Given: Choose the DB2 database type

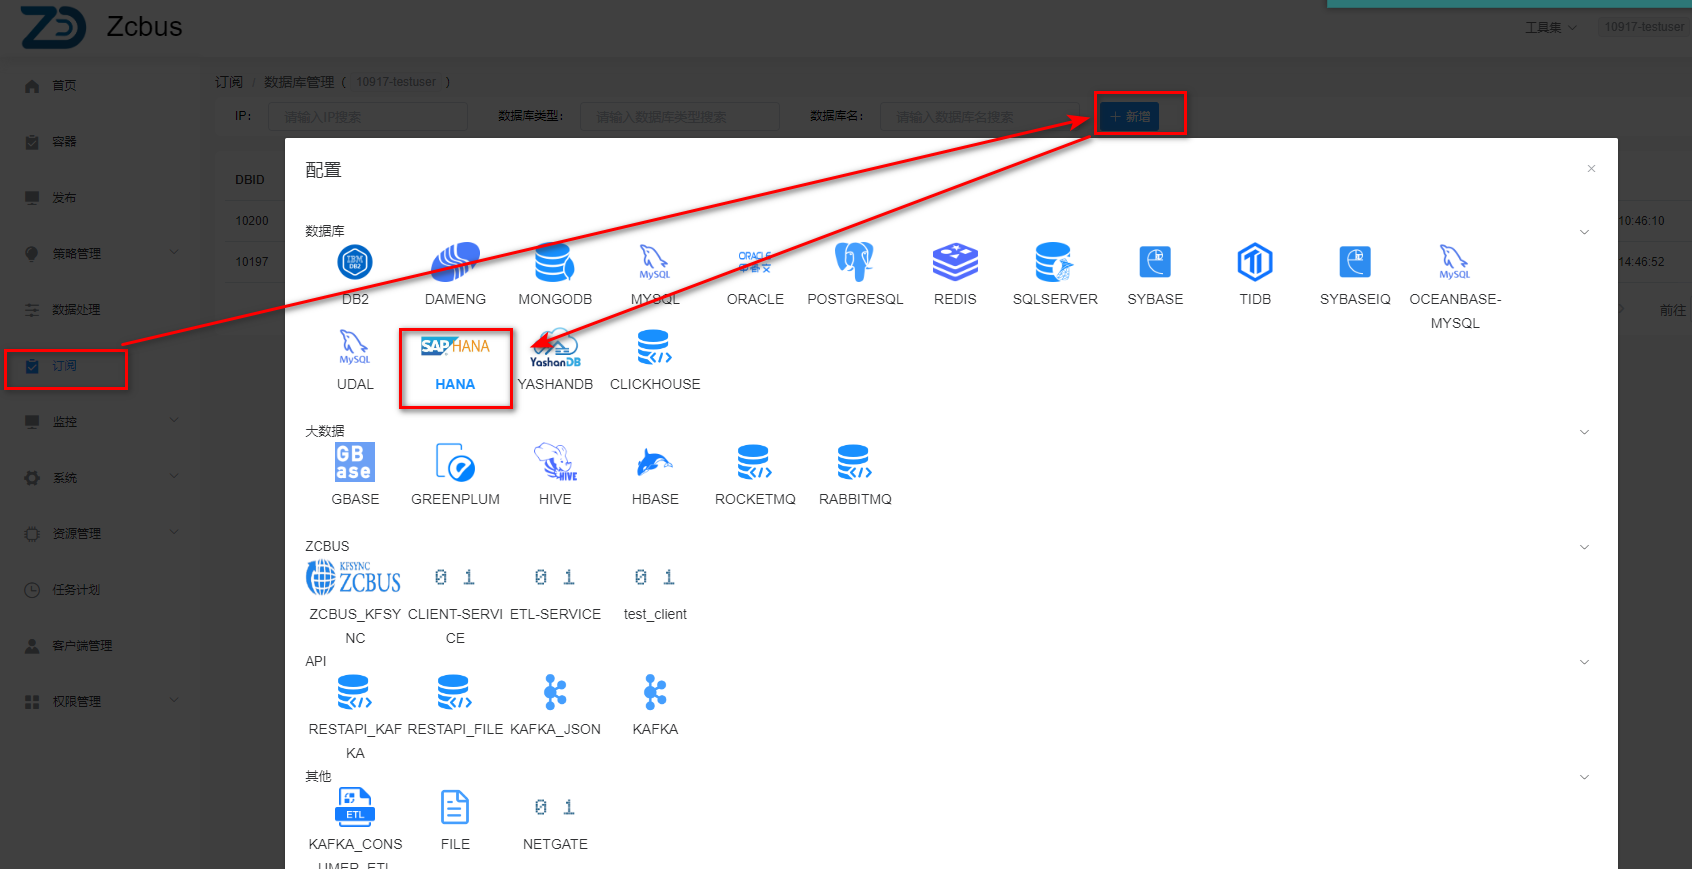Looking at the screenshot, I should 355,263.
